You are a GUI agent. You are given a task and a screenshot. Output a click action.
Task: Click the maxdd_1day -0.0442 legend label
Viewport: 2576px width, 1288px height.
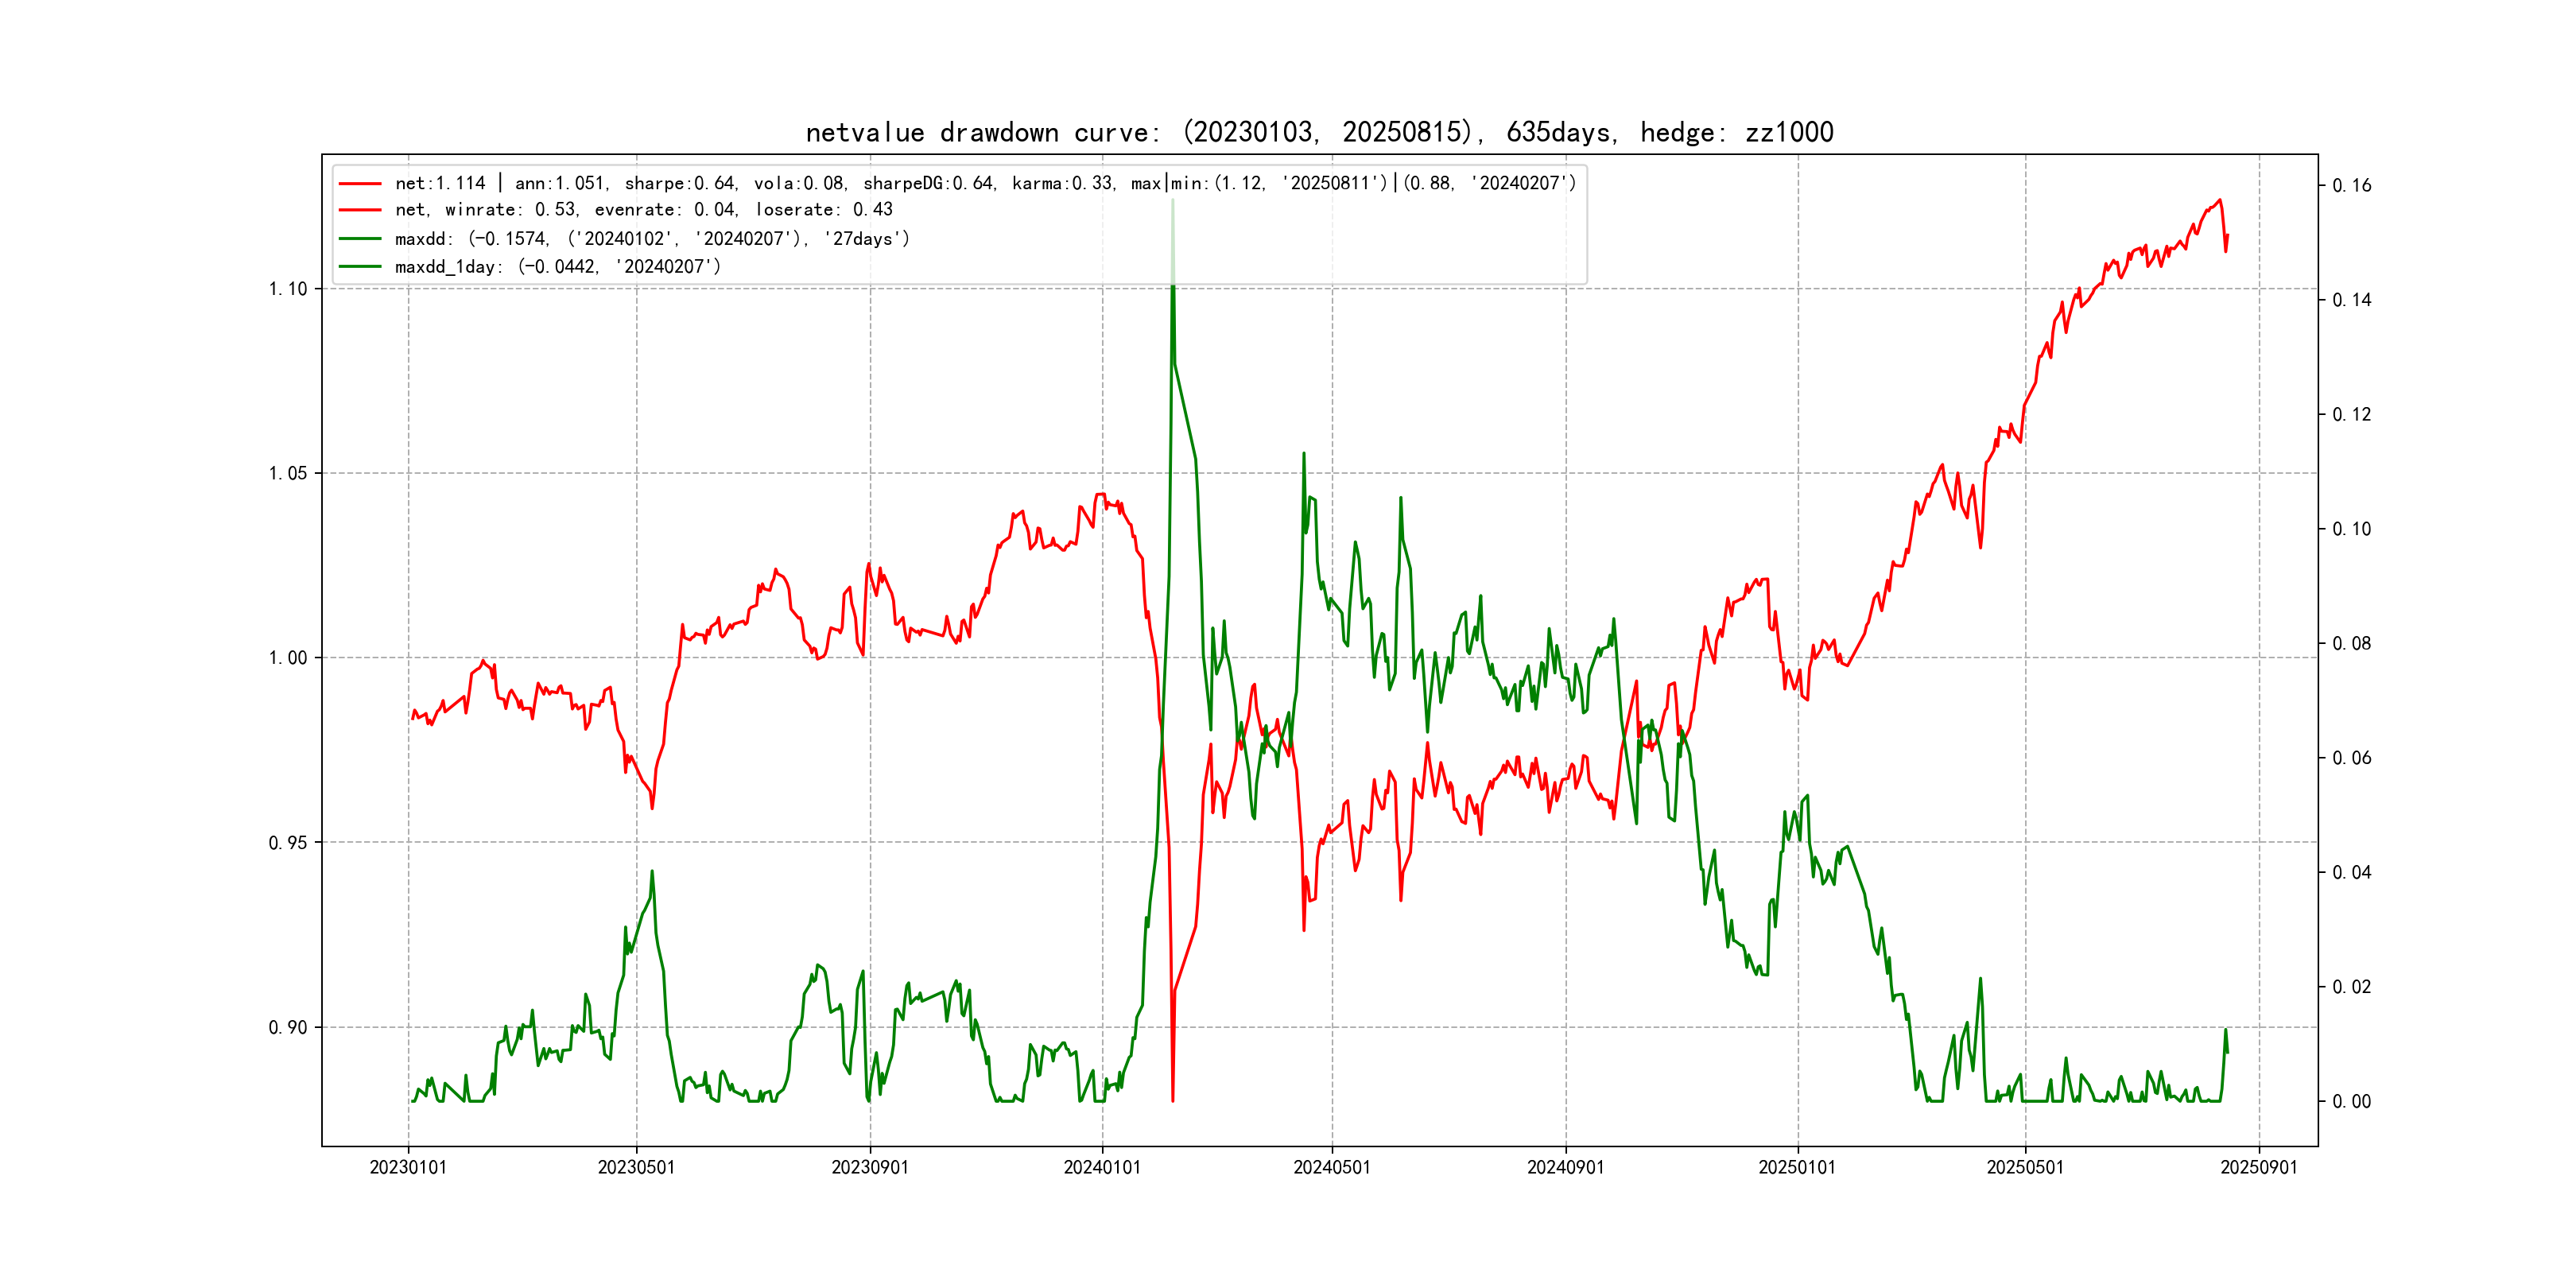[x=557, y=267]
